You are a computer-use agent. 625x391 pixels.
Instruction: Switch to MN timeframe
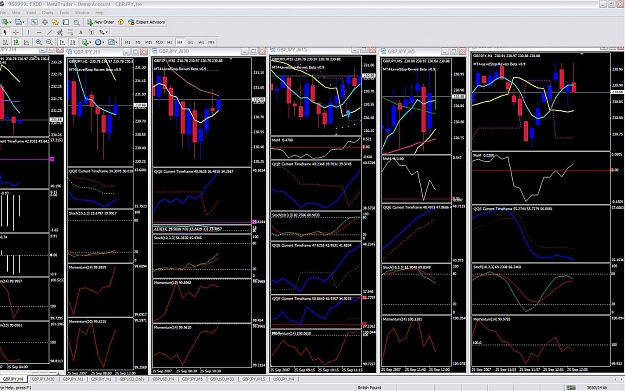click(x=211, y=42)
